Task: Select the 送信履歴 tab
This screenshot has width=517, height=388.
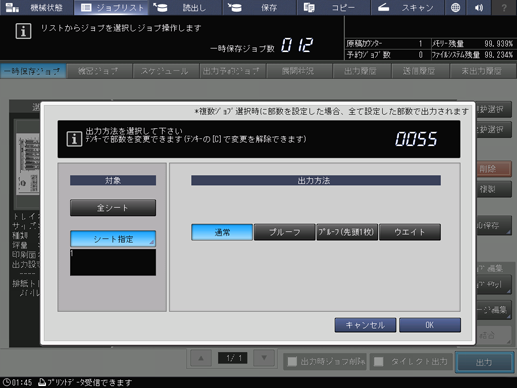Action: pos(419,71)
